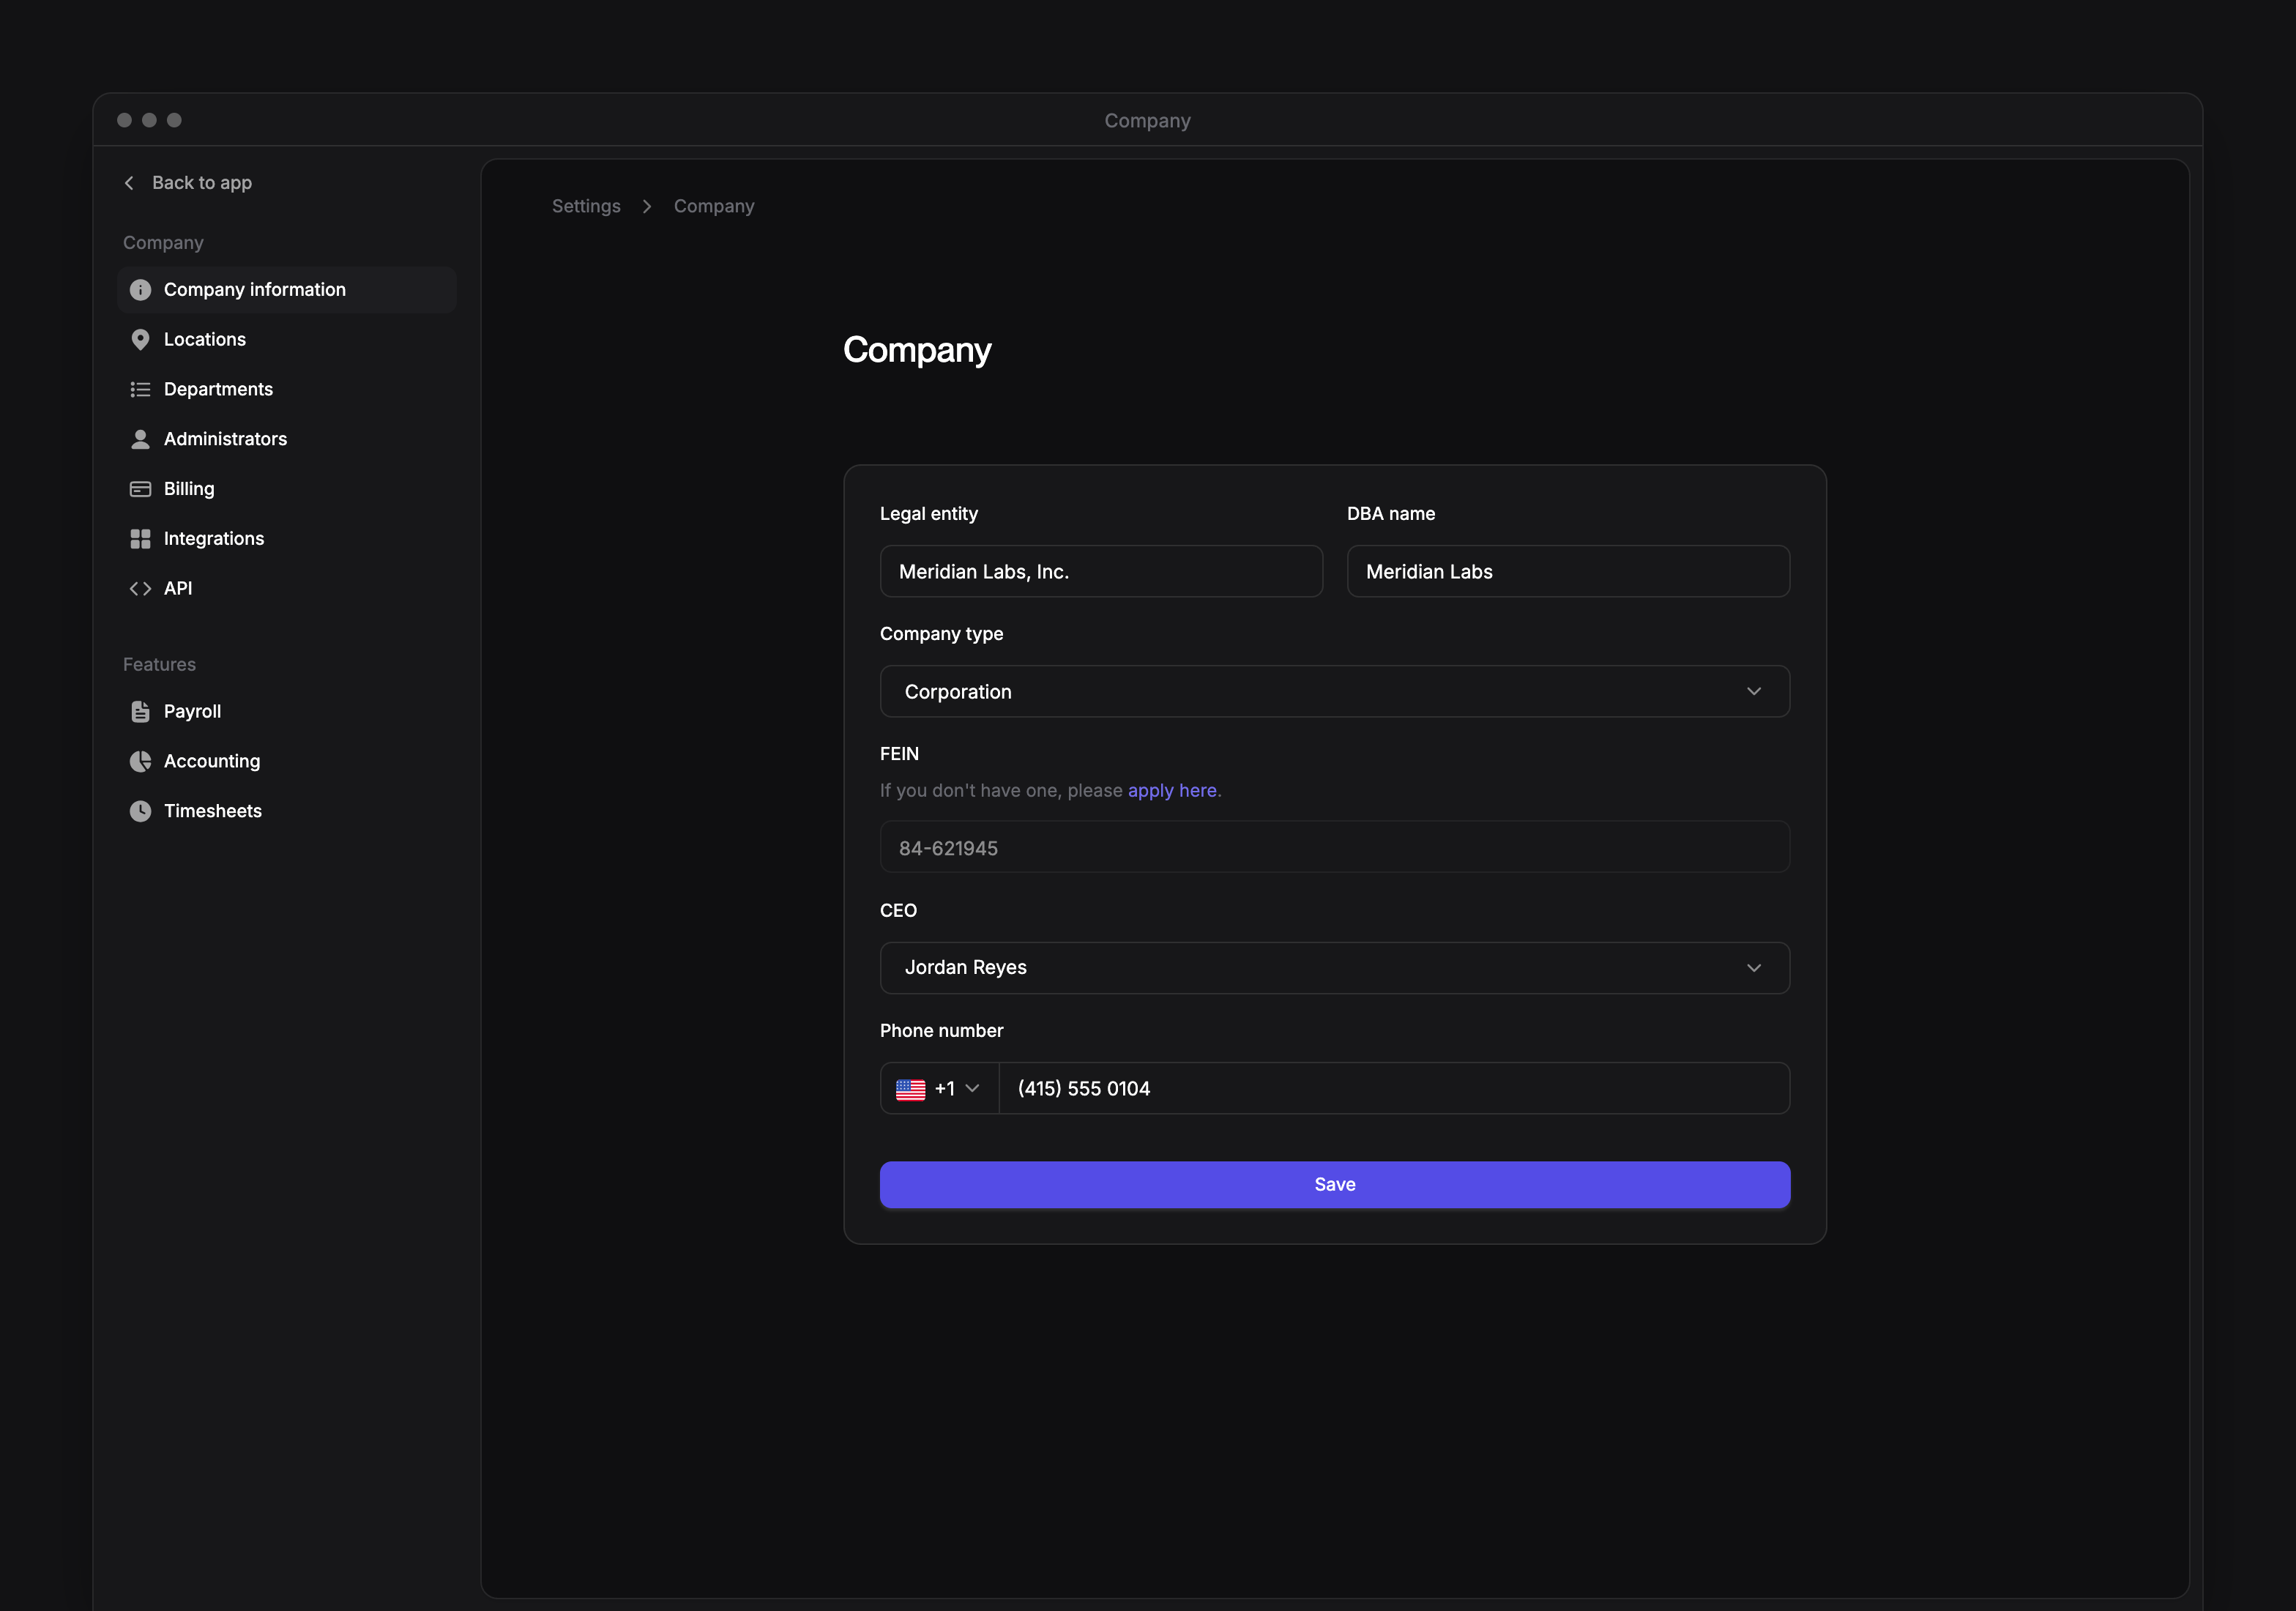The image size is (2296, 1611).
Task: Click the Payroll document icon
Action: [x=140, y=712]
